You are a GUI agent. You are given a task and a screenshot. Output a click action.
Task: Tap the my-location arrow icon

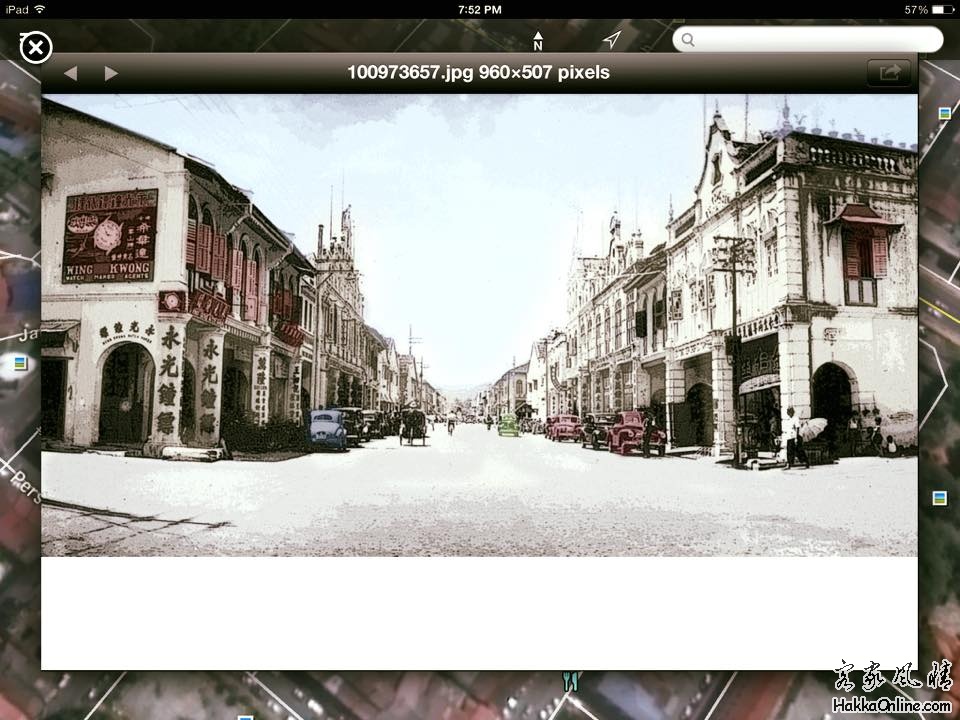click(611, 40)
